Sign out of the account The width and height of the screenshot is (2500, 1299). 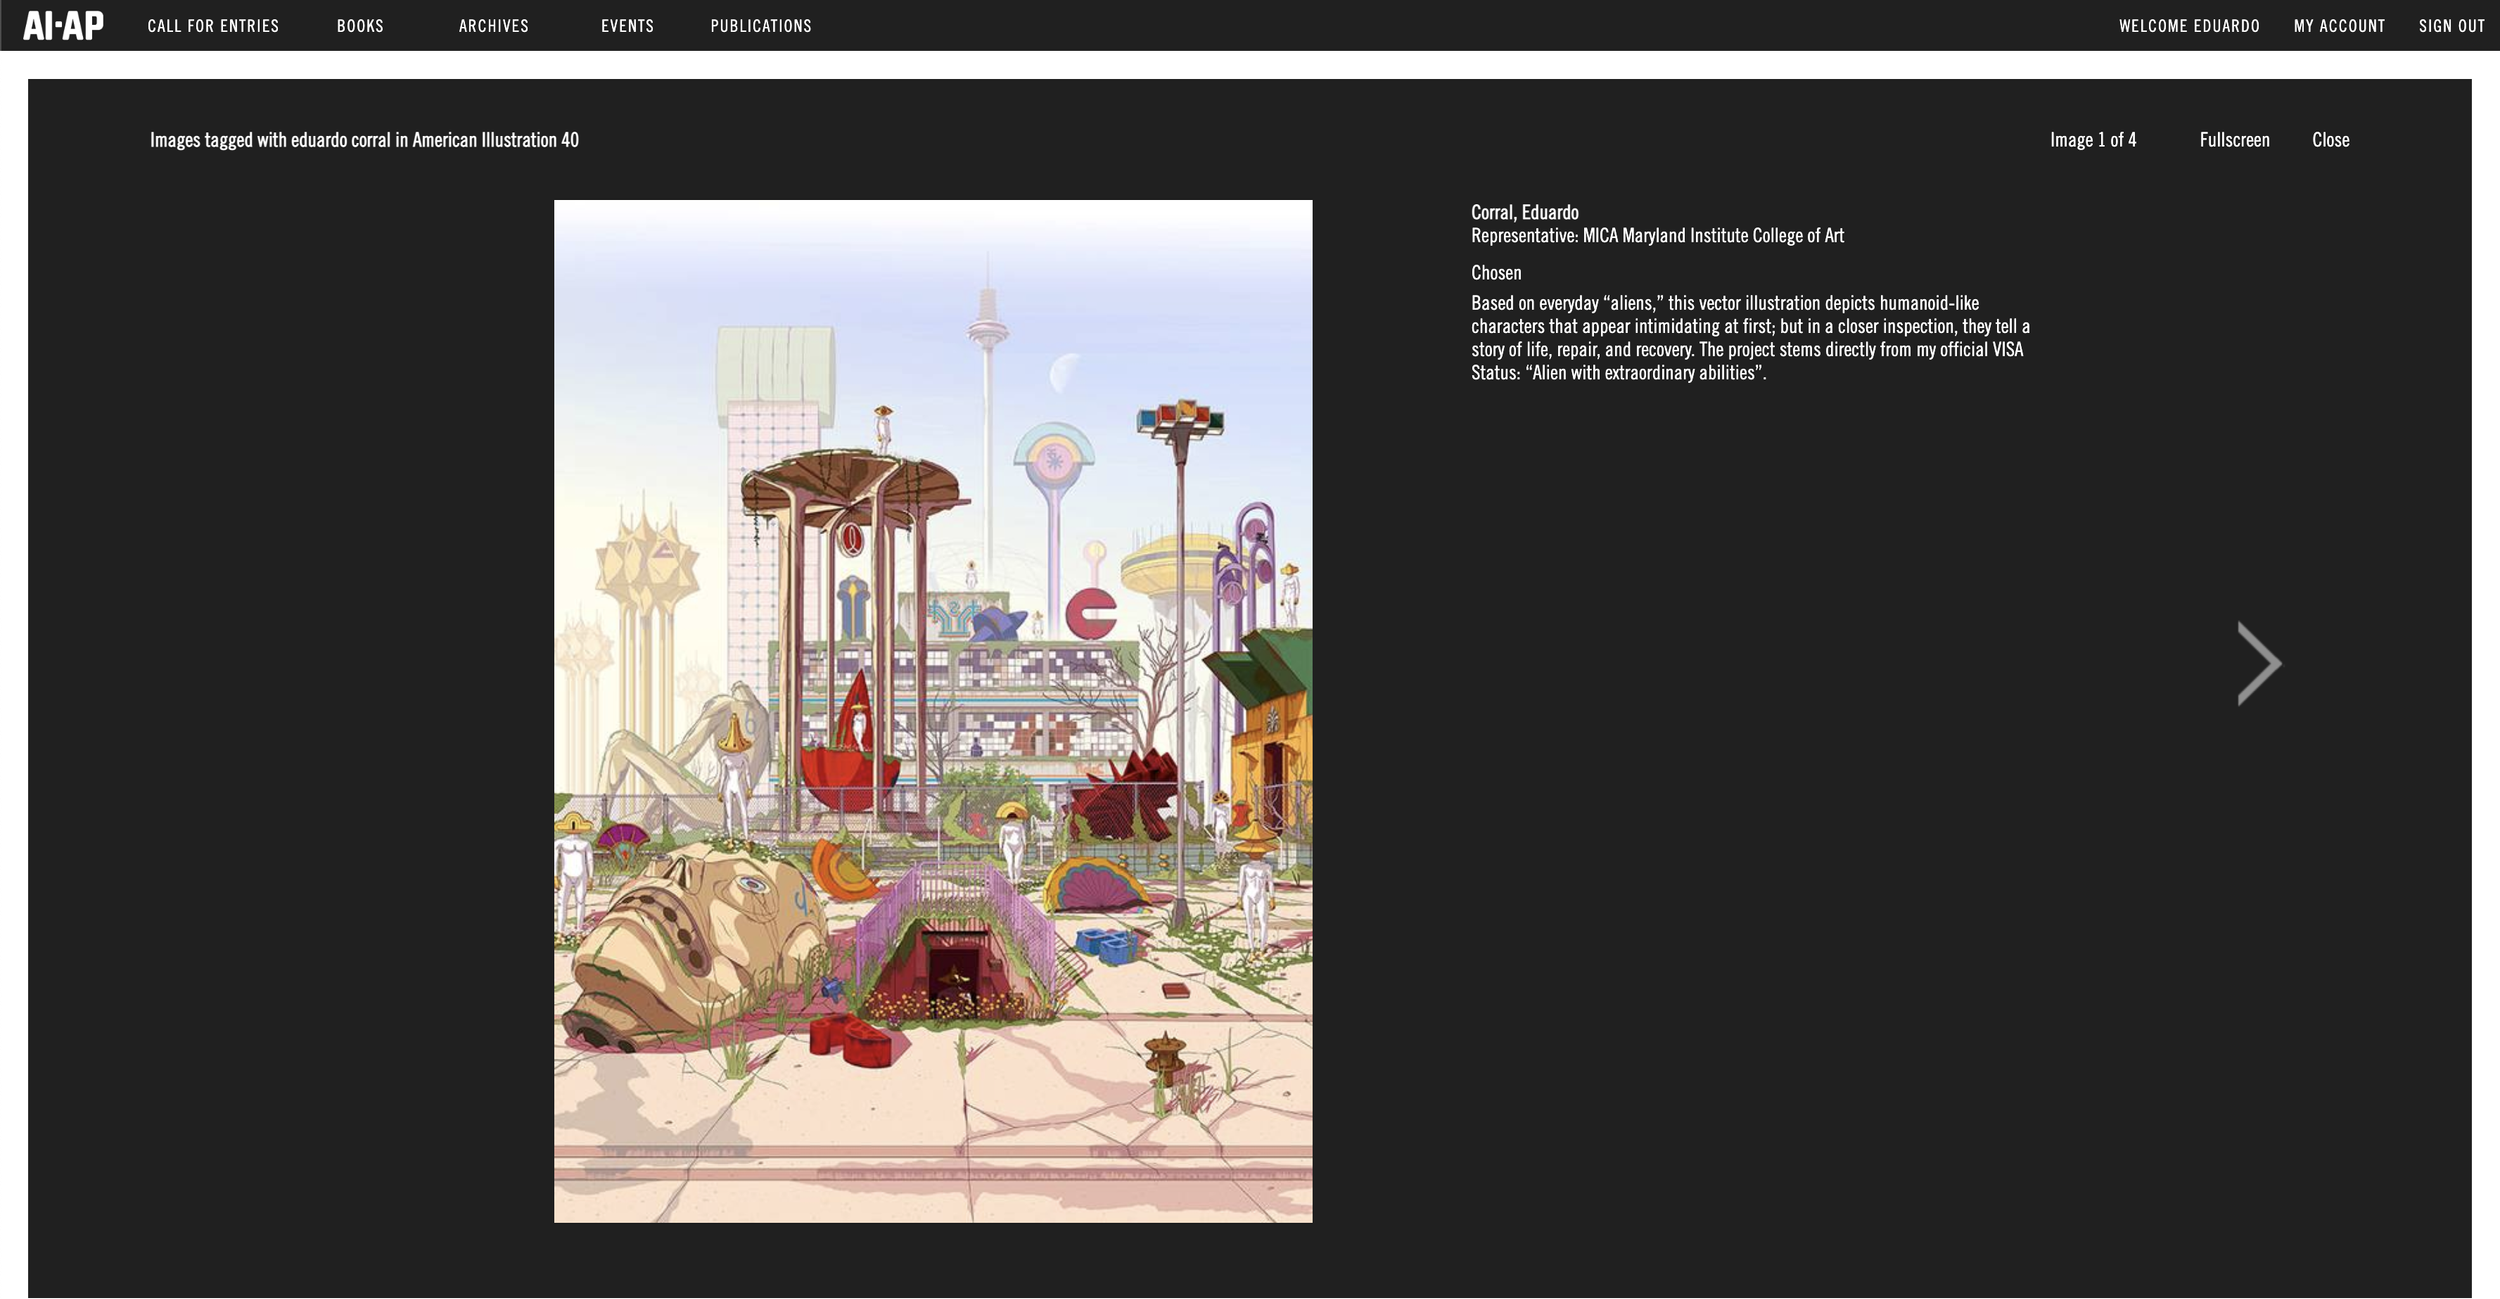coord(2451,26)
